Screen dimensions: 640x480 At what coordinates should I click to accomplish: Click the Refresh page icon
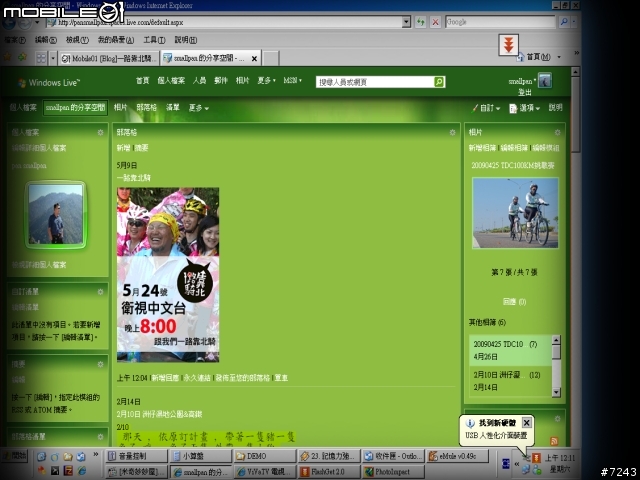tap(420, 22)
